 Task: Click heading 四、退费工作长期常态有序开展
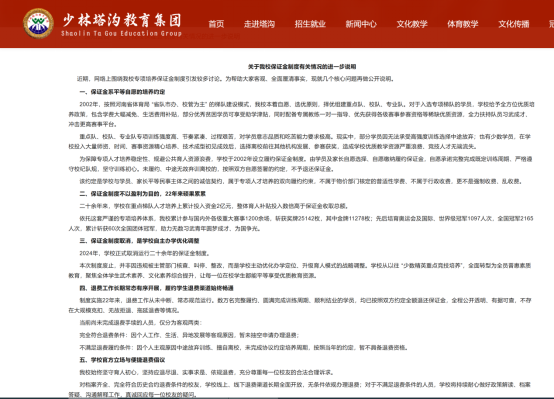tap(156, 288)
